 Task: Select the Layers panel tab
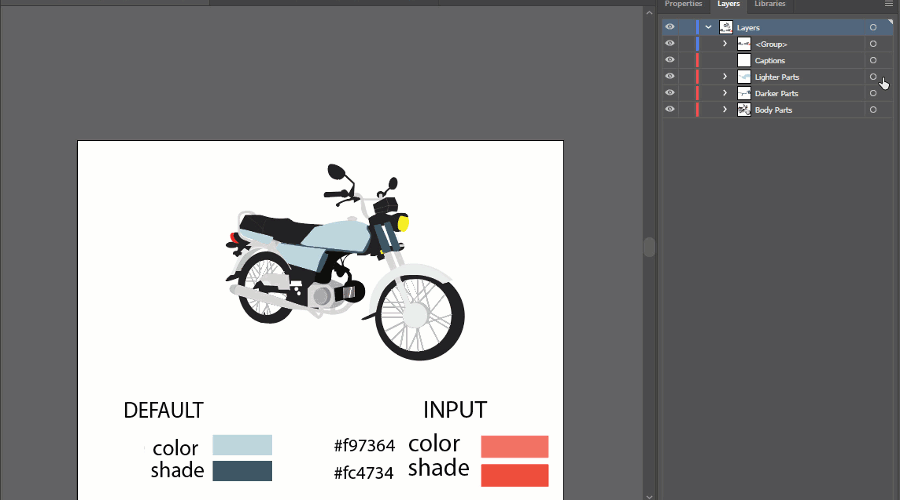coord(728,4)
